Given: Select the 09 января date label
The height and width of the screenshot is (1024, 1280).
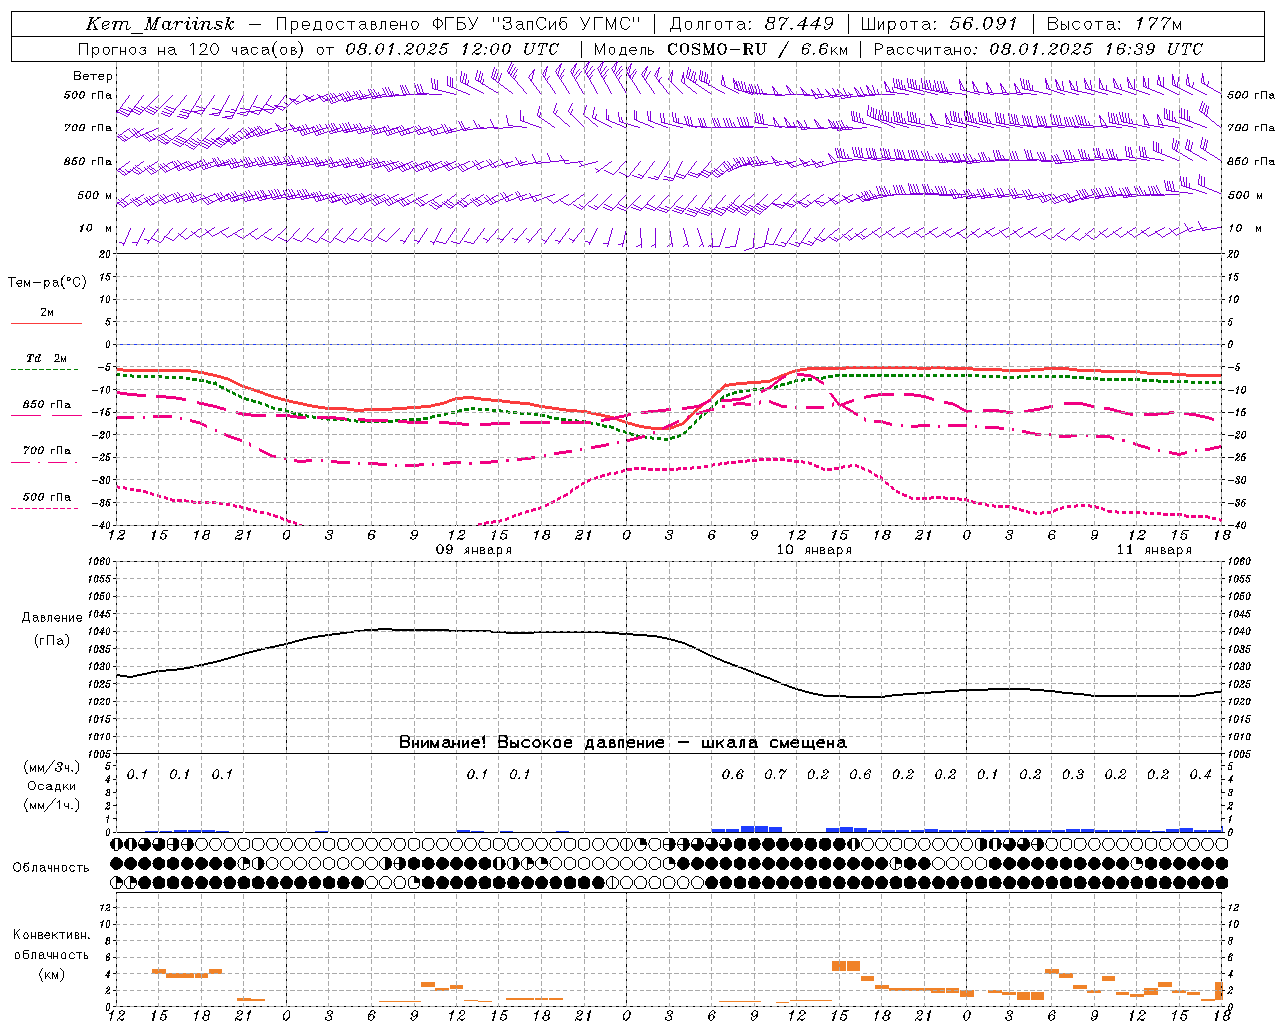Looking at the screenshot, I should tap(472, 550).
